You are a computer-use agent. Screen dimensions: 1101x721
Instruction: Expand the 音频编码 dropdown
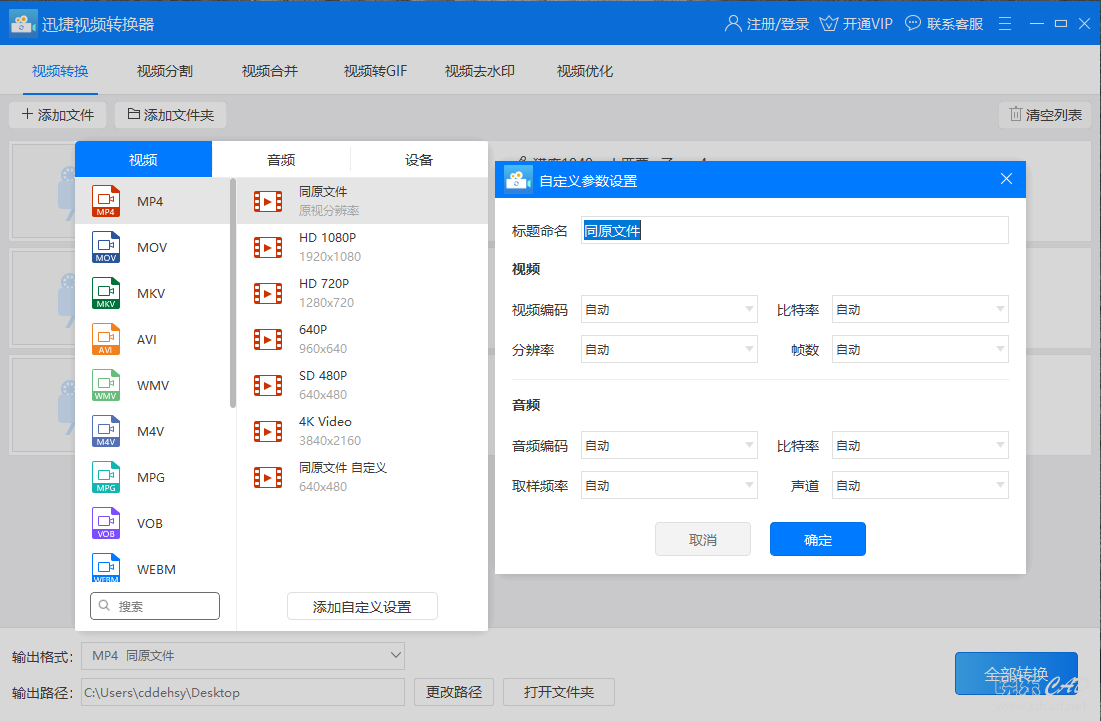pos(669,445)
